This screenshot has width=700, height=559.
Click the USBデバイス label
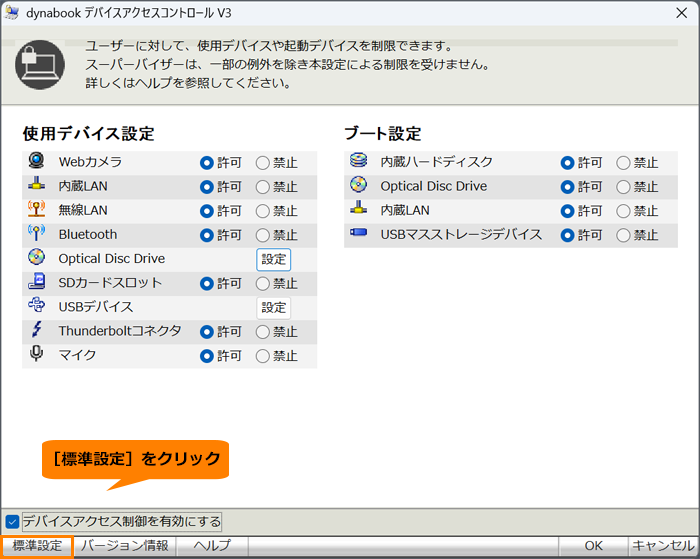point(96,307)
